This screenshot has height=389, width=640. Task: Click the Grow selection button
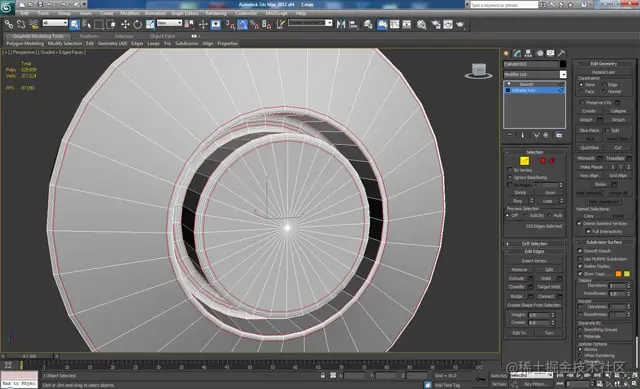click(549, 193)
